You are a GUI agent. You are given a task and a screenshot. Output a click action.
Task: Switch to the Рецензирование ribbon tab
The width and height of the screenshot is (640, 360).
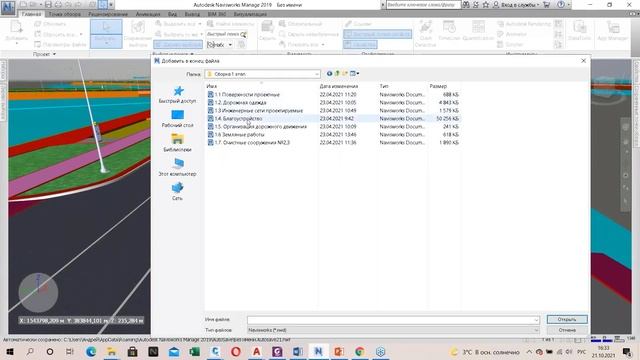pyautogui.click(x=108, y=14)
